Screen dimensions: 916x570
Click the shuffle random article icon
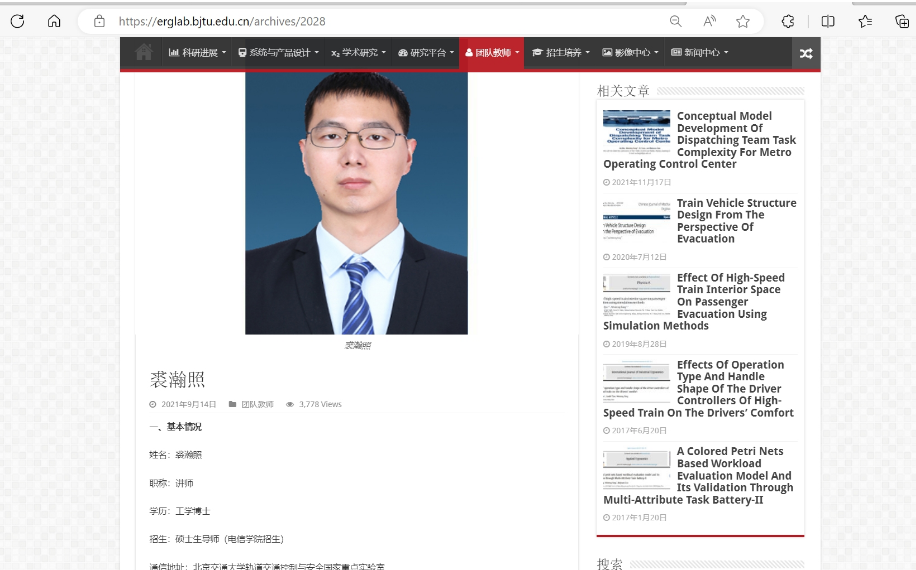(x=806, y=53)
